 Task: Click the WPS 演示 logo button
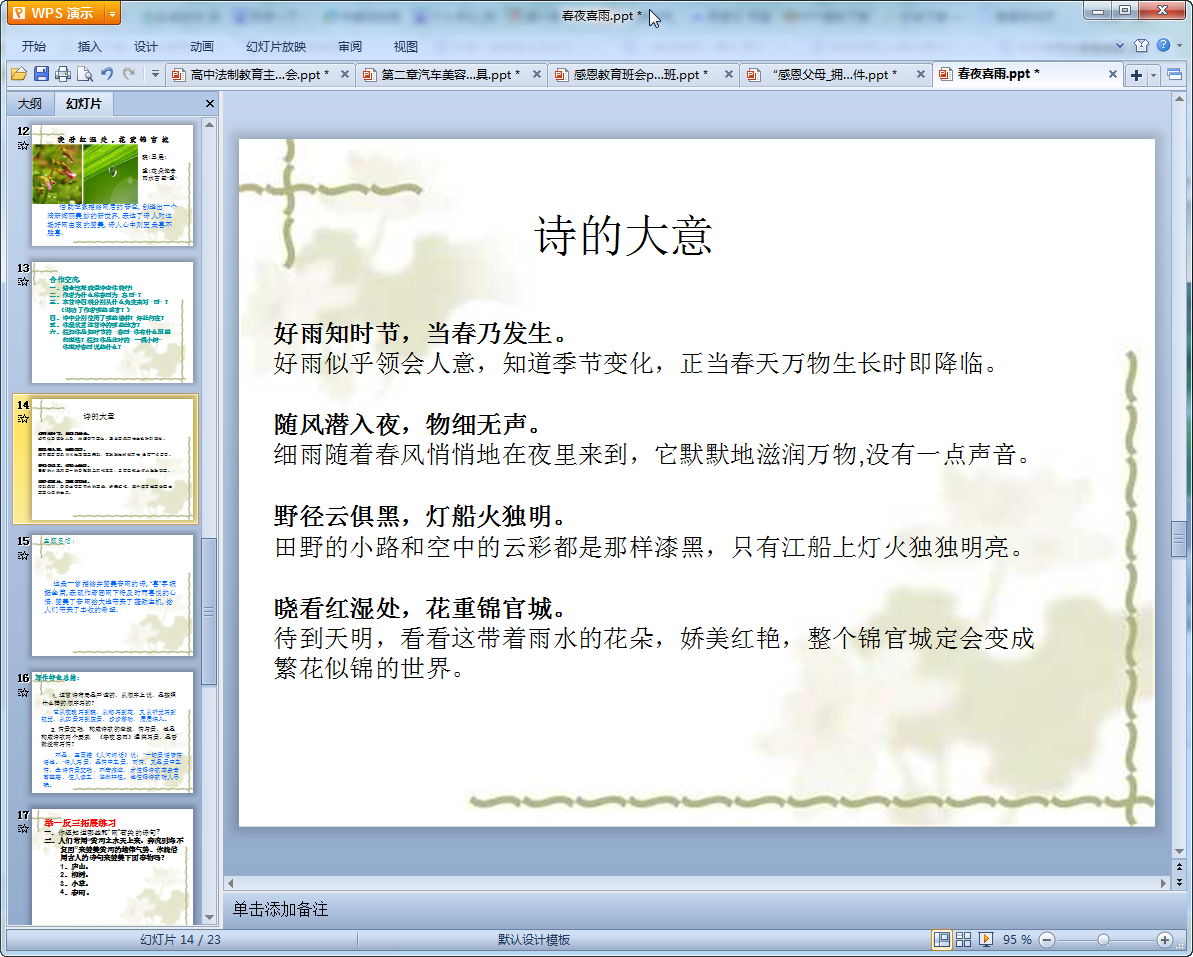click(57, 14)
